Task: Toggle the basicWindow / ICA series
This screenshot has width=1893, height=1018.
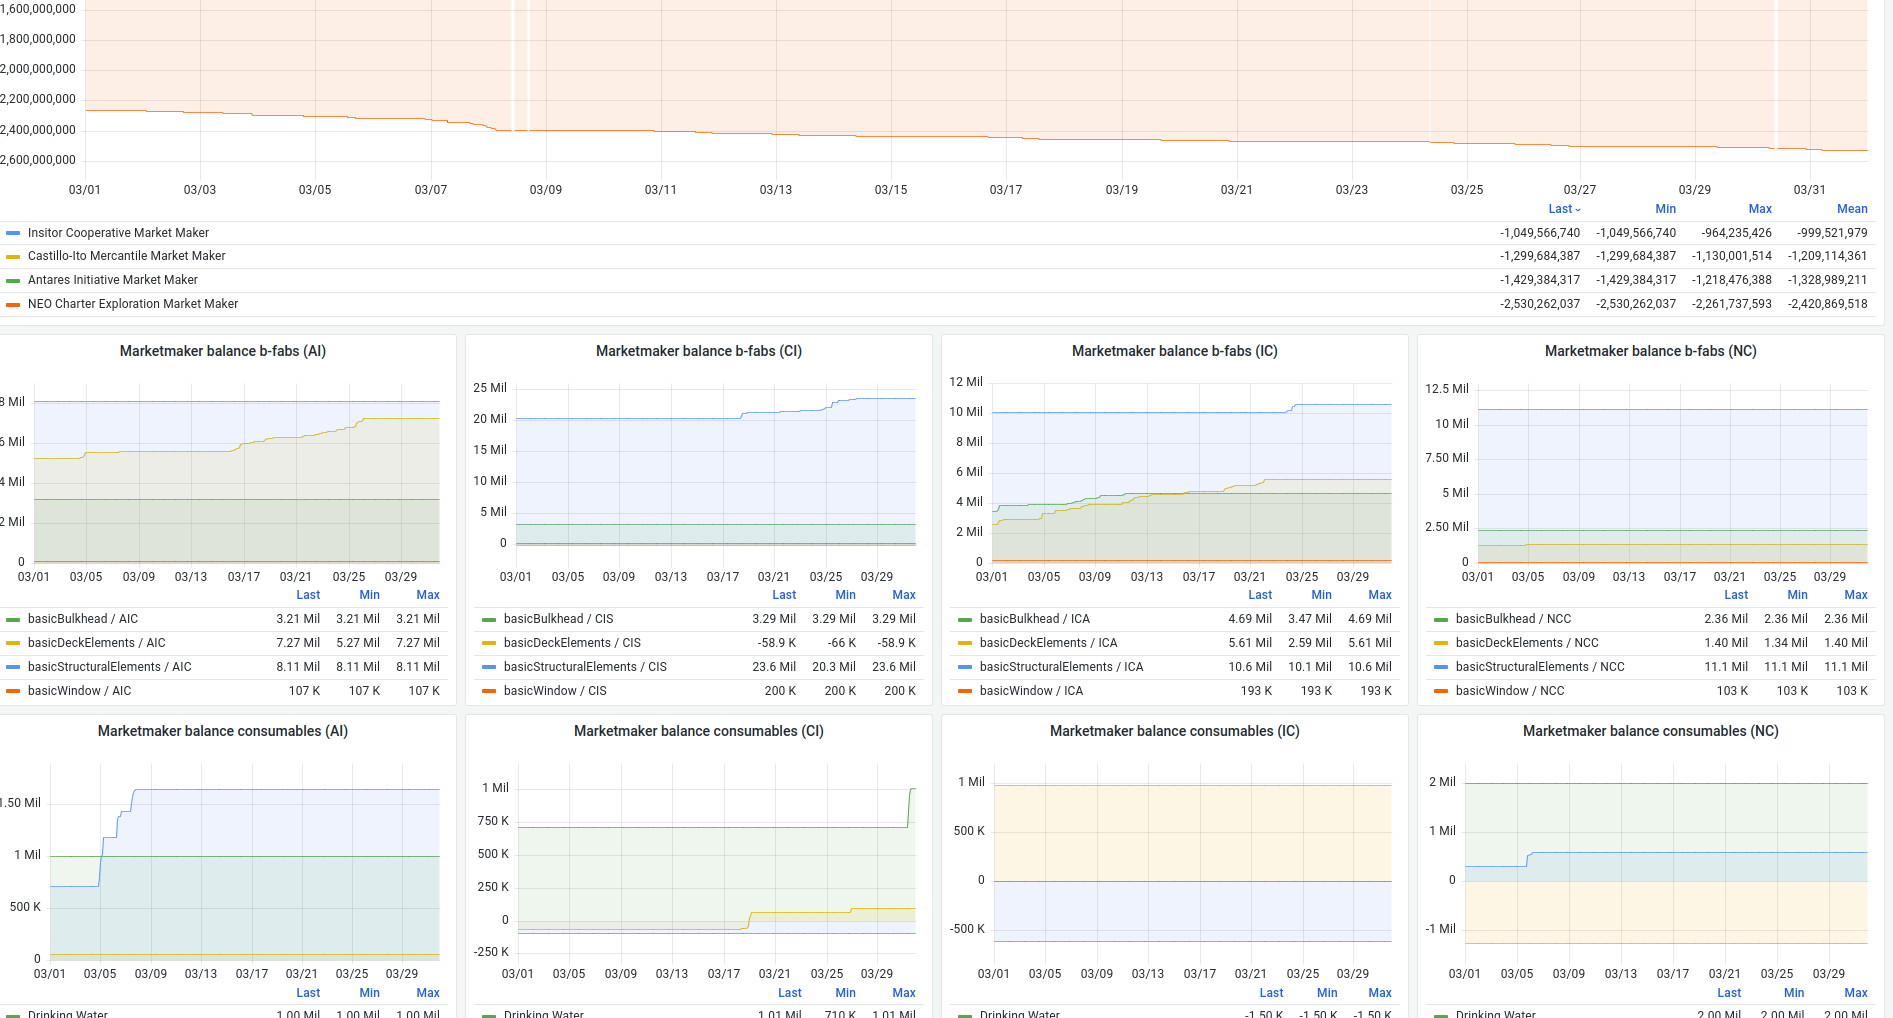Action: tap(1031, 691)
